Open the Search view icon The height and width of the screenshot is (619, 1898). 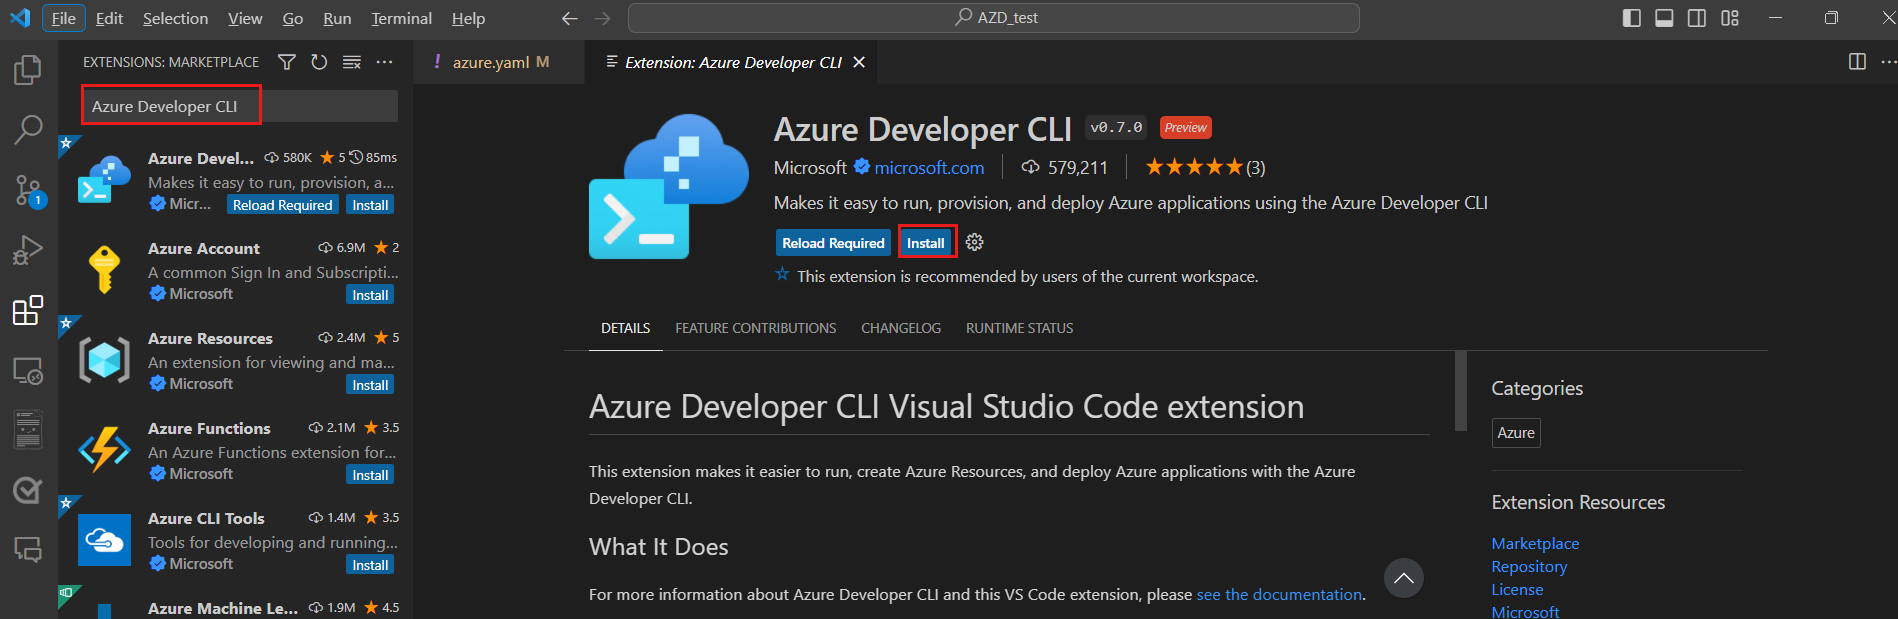pos(28,129)
